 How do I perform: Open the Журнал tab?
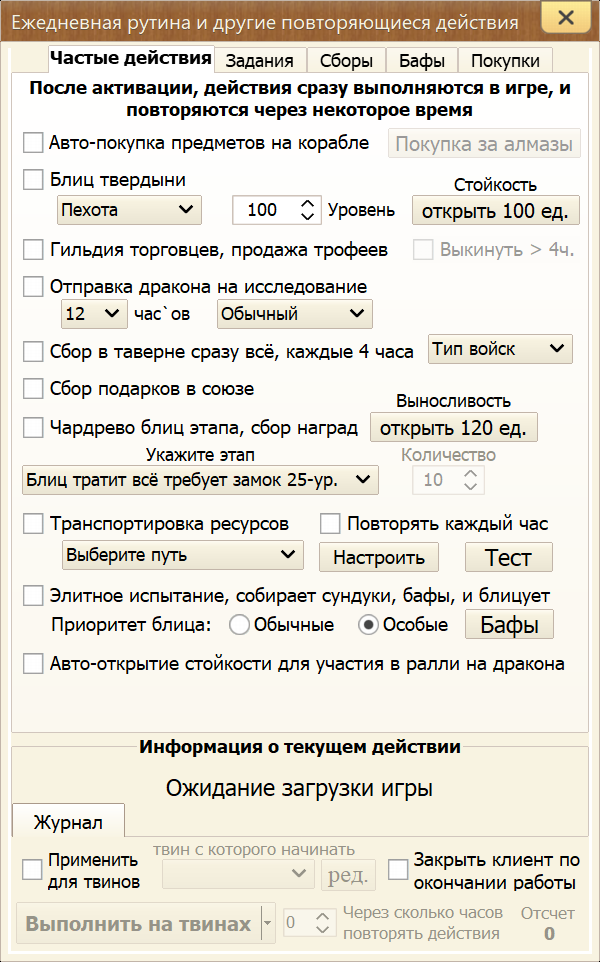(68, 821)
